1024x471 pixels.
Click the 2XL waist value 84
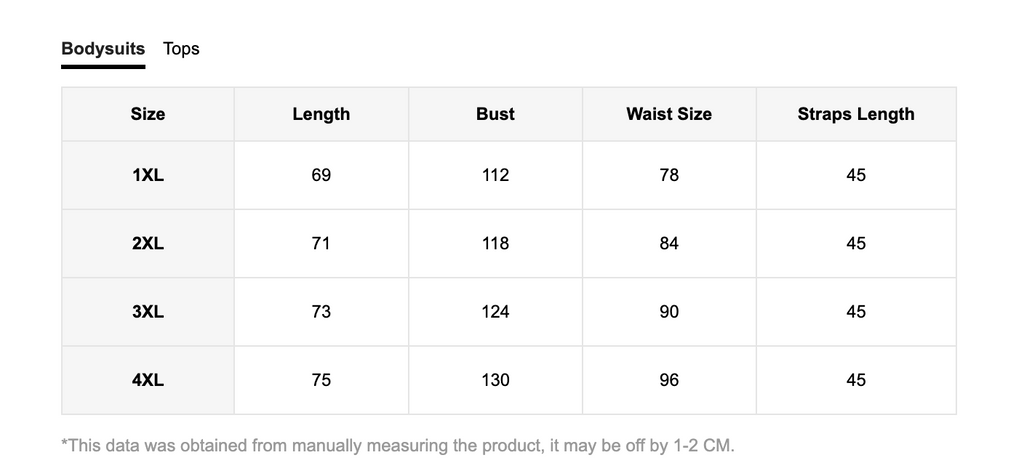(669, 244)
